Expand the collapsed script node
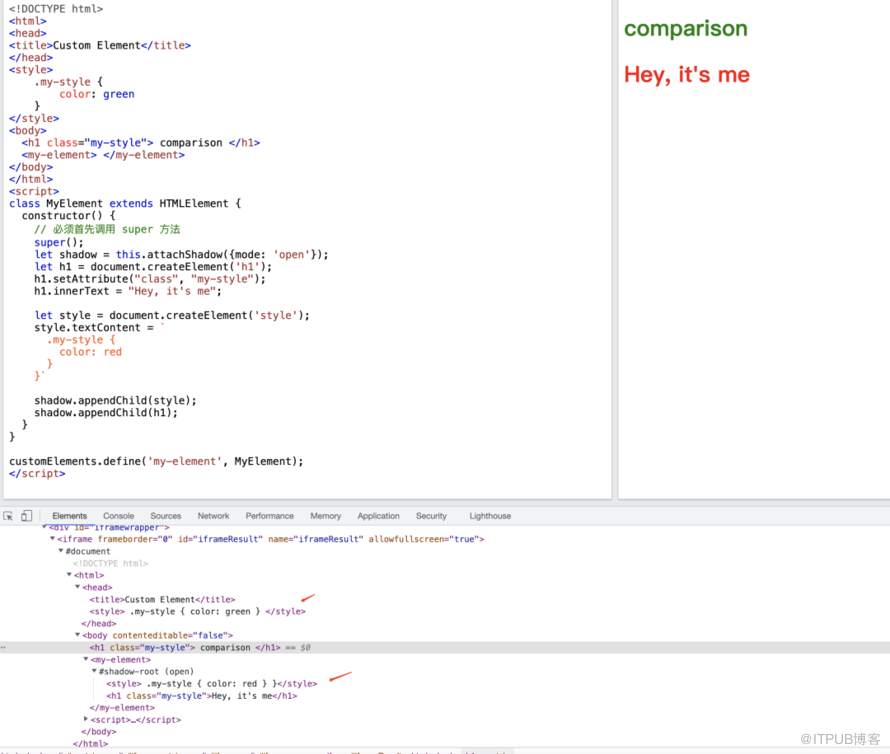 pyautogui.click(x=86, y=719)
